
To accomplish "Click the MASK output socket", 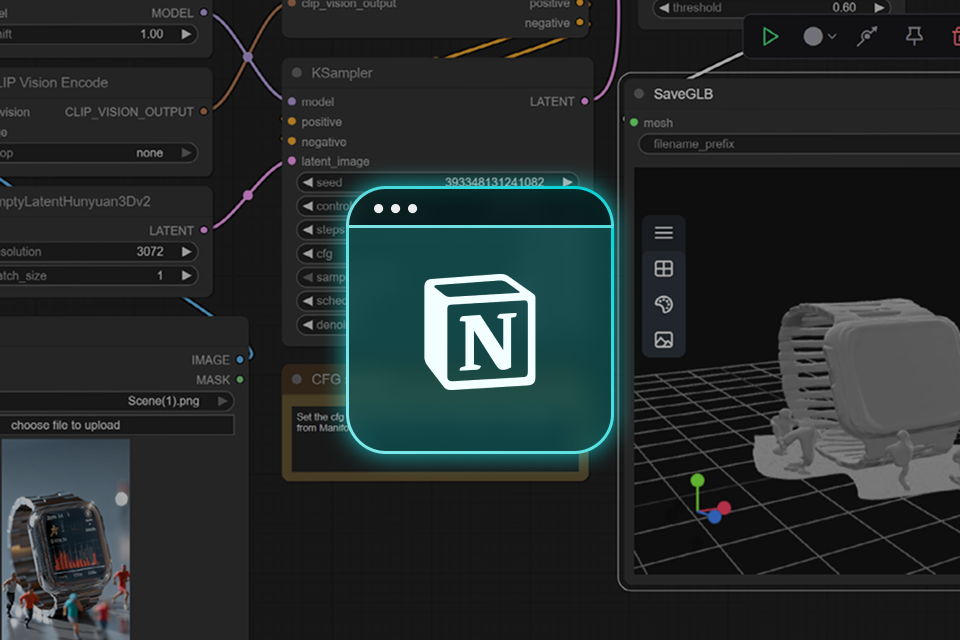I will [x=240, y=380].
